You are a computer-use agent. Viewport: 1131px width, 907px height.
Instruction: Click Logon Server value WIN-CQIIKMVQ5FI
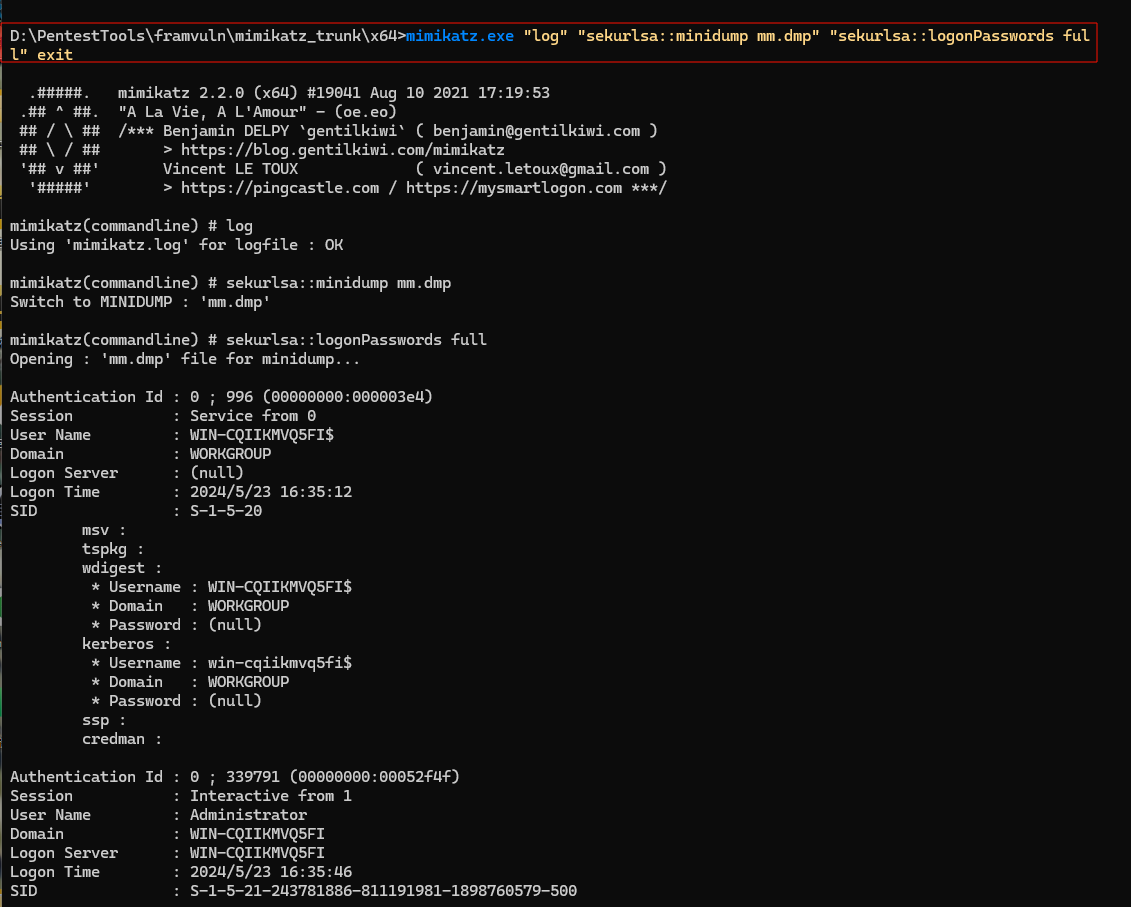point(257,853)
